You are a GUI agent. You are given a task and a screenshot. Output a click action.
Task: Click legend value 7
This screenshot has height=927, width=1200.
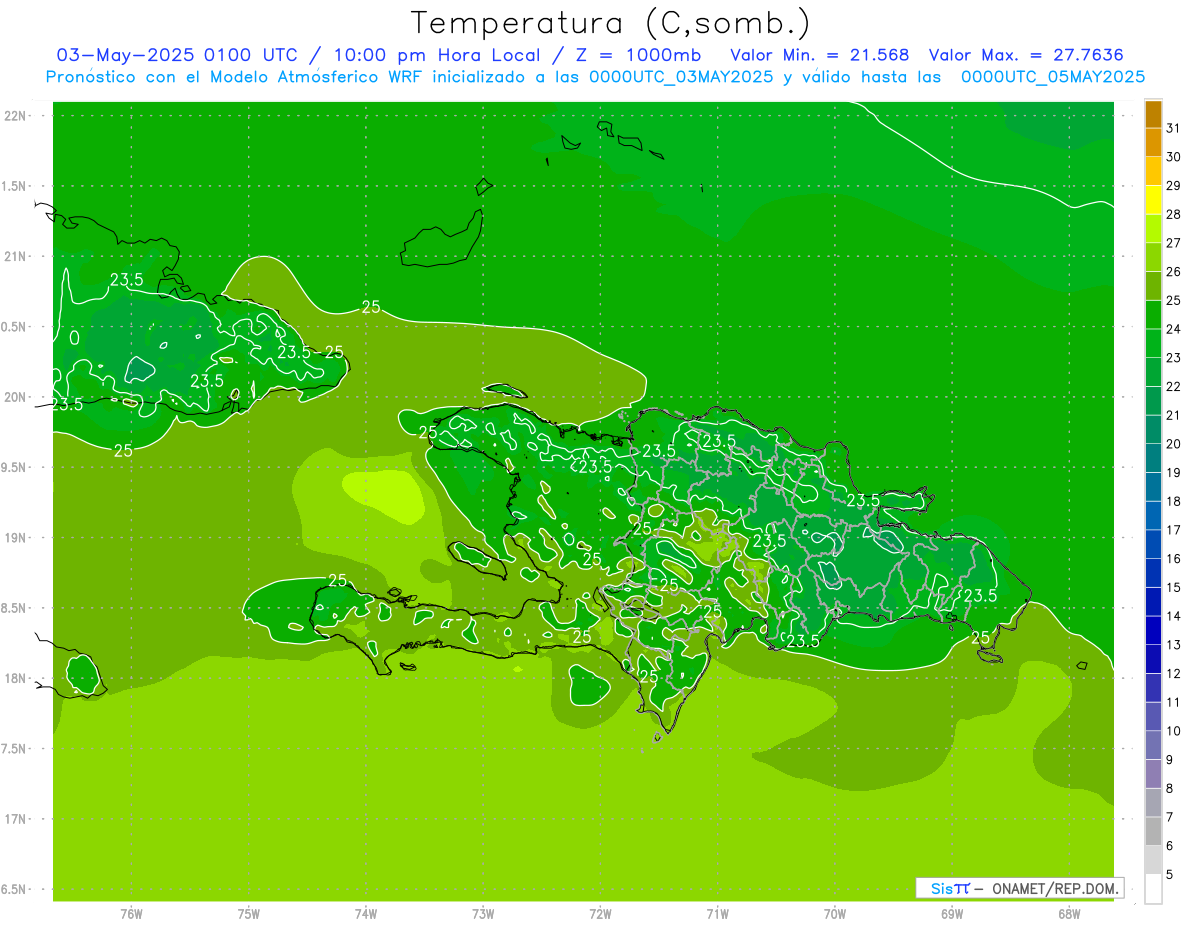[1170, 817]
